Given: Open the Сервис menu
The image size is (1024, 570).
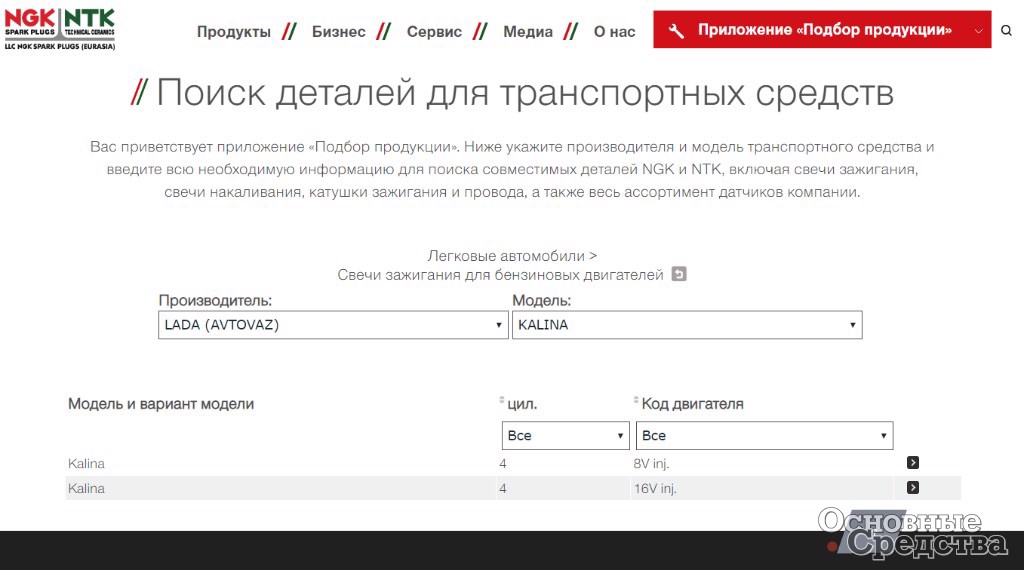Looking at the screenshot, I should pos(434,31).
